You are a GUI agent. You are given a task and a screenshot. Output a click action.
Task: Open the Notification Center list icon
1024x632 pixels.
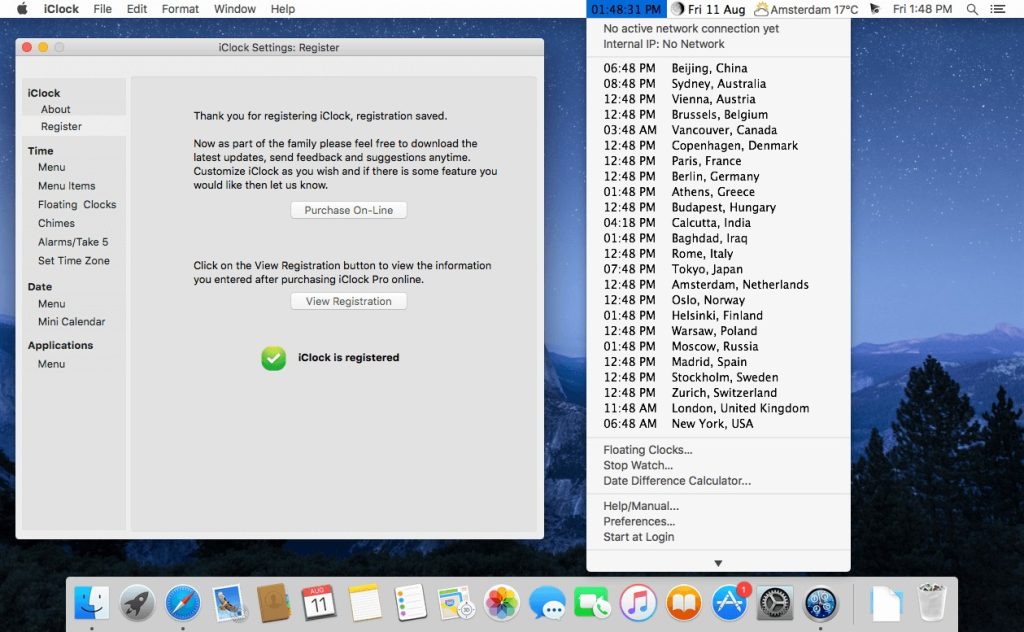coord(998,9)
